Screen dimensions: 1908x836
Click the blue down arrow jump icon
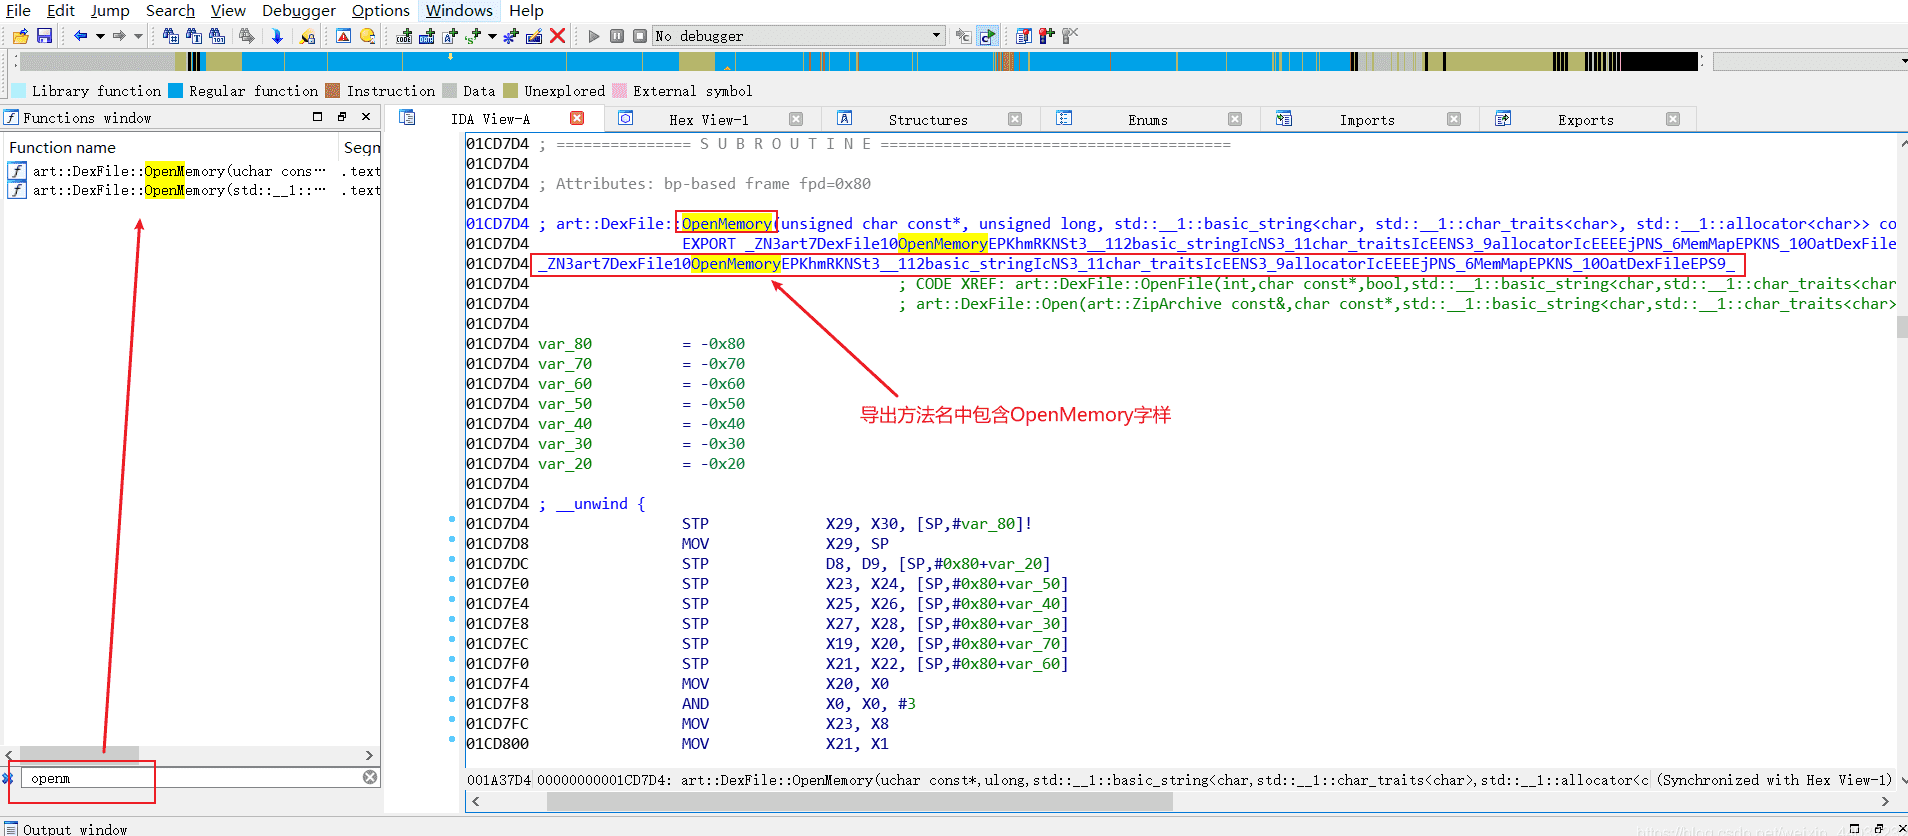click(277, 36)
